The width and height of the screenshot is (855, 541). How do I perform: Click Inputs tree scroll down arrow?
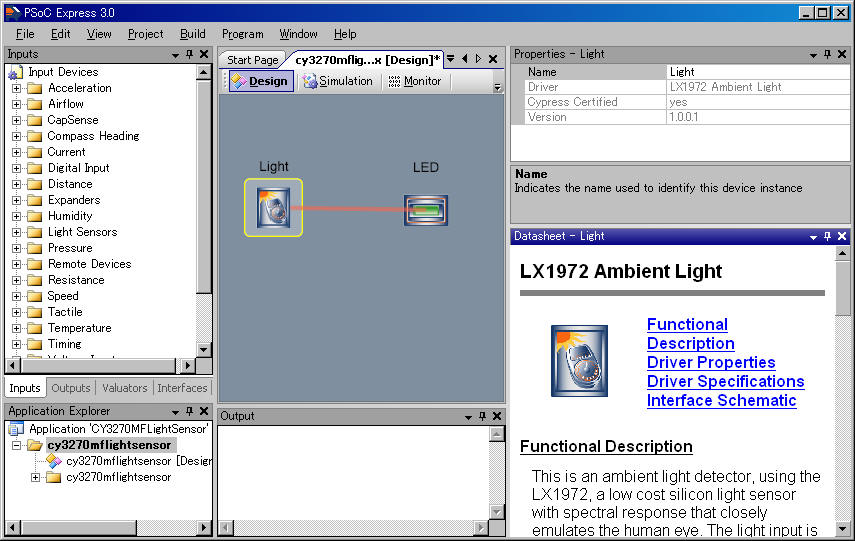pyautogui.click(x=203, y=350)
